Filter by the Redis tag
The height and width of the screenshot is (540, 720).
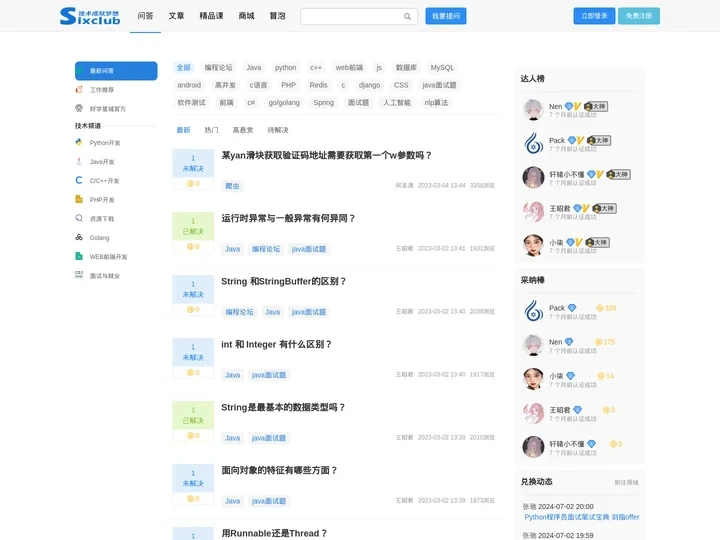tap(318, 85)
